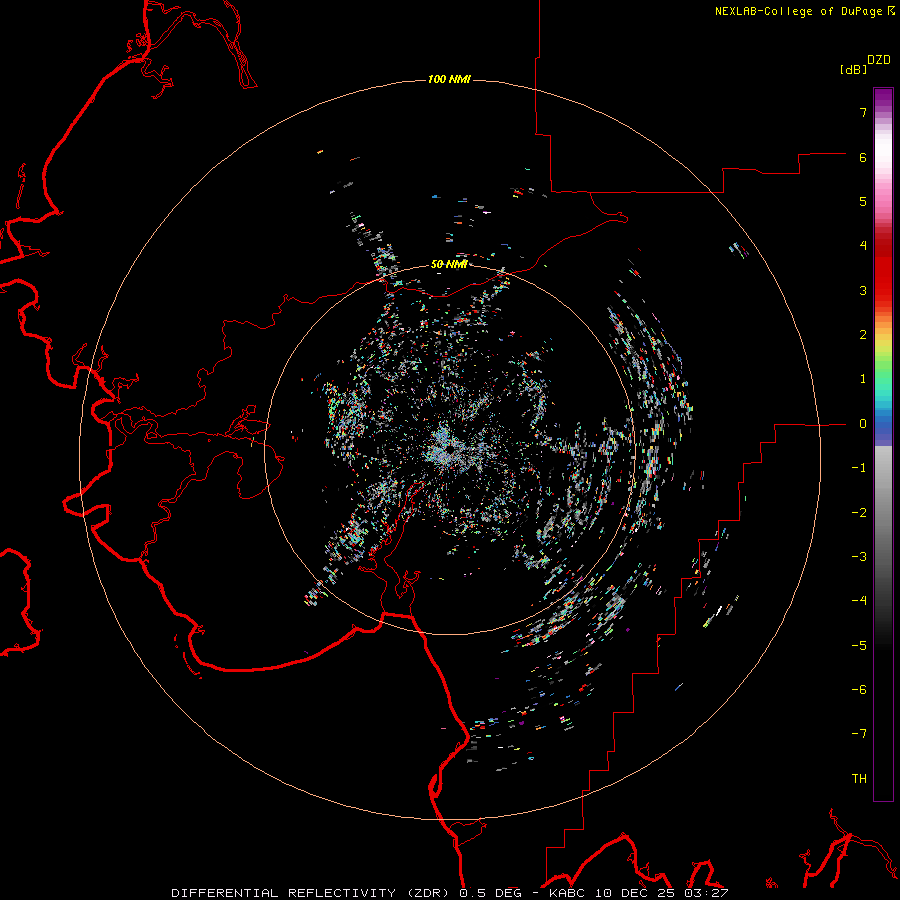The image size is (900, 900).
Task: Click the 0.5 DEG elevation angle text
Action: pyautogui.click(x=490, y=893)
